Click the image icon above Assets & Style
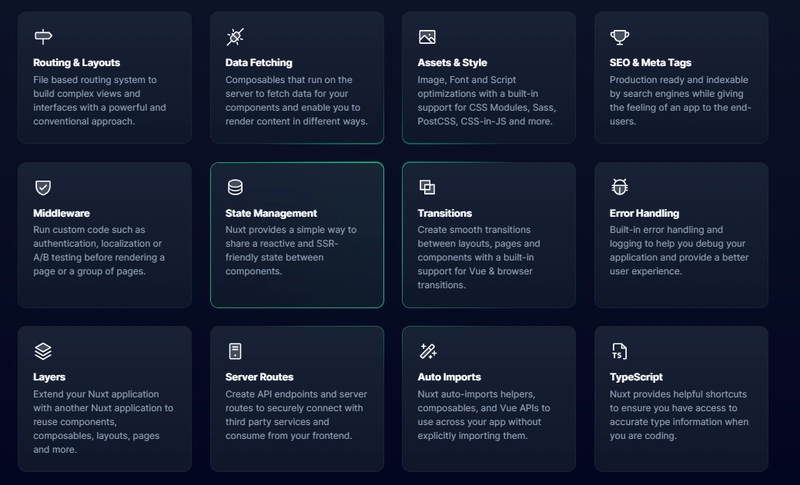 (x=427, y=37)
